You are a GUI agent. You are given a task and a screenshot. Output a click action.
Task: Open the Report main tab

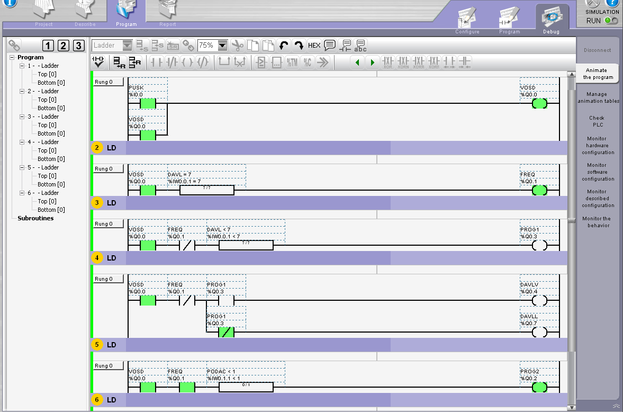click(168, 12)
